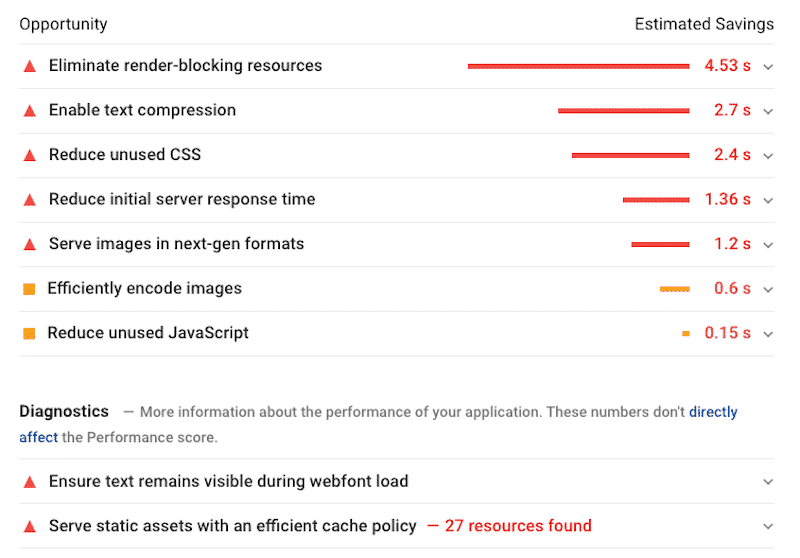800x558 pixels.
Task: Click orange square icon beside Reduce unused JavaScript
Action: coord(29,333)
